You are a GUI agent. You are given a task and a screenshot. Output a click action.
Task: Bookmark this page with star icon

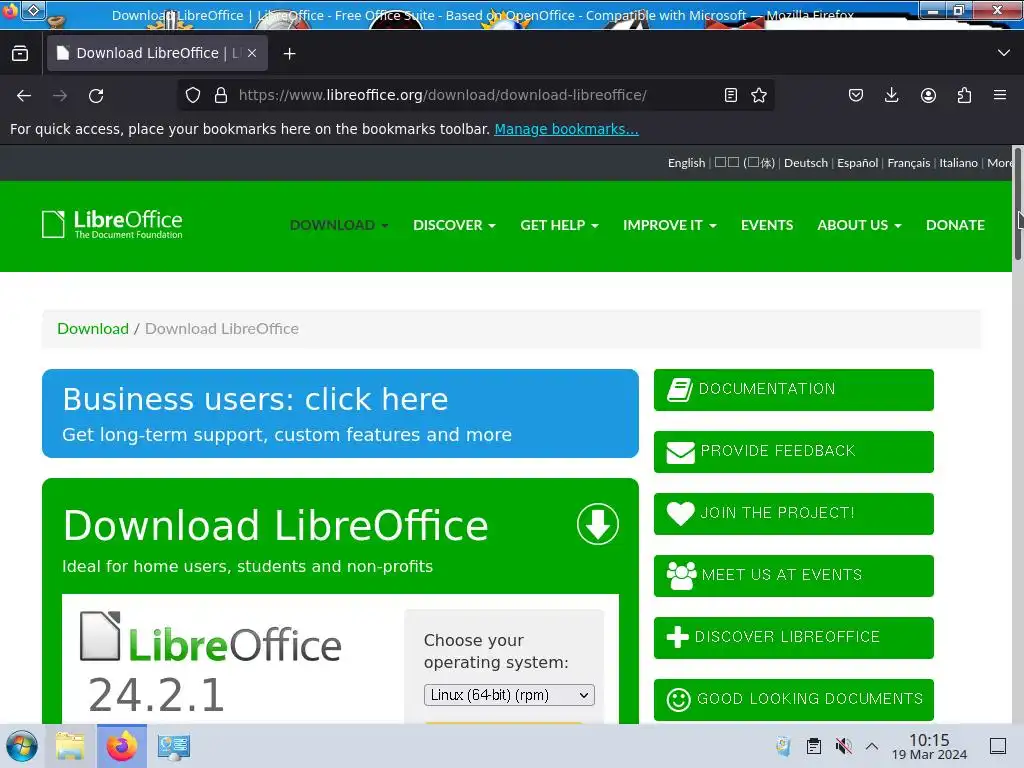point(759,95)
